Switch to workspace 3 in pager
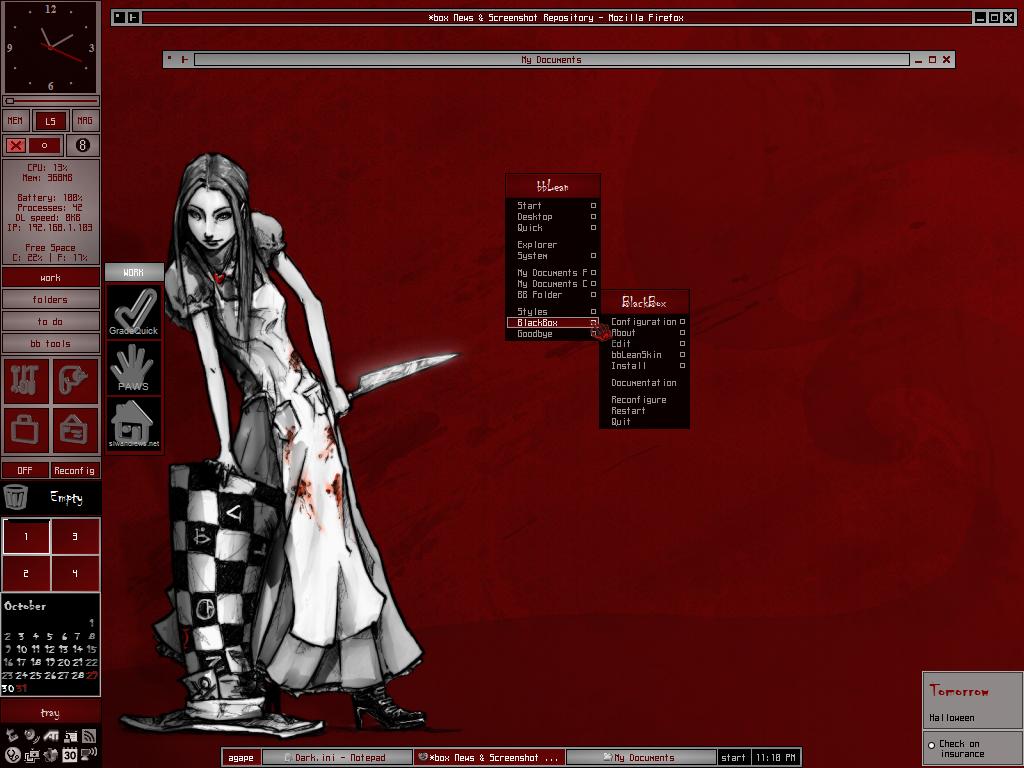Viewport: 1024px width, 768px height. [x=75, y=536]
